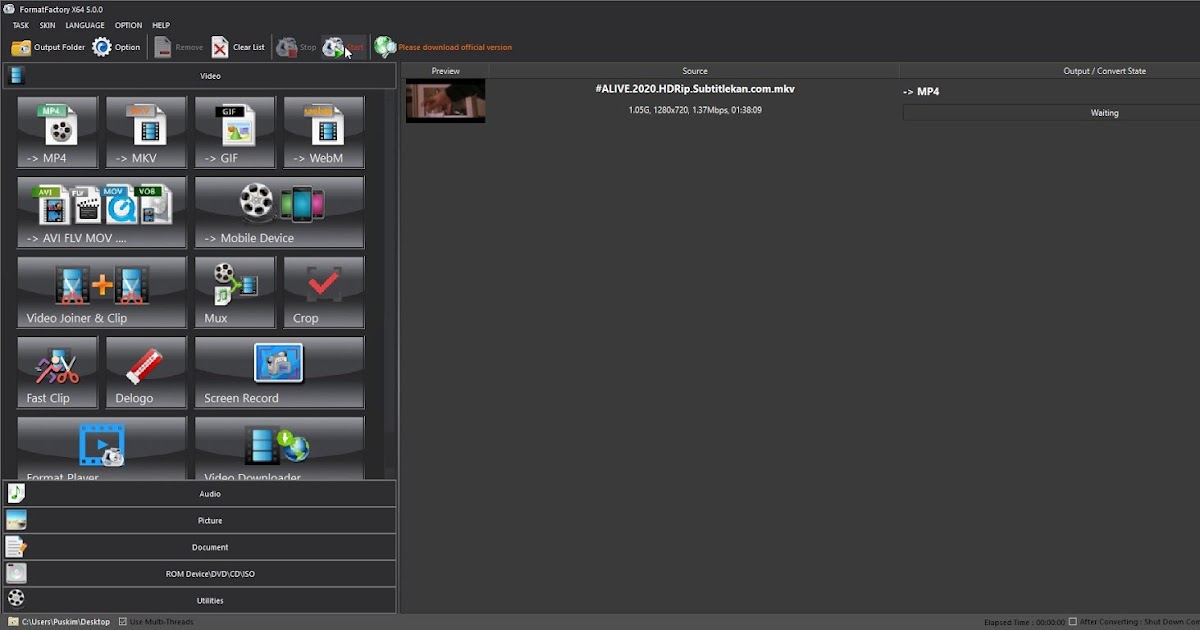The height and width of the screenshot is (630, 1200).
Task: Click the file info '1.05G, 1280x720' text
Action: (x=695, y=110)
